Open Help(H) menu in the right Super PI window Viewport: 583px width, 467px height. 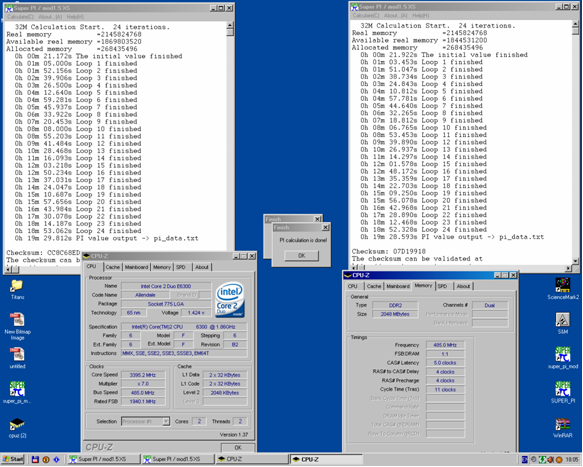coord(421,15)
